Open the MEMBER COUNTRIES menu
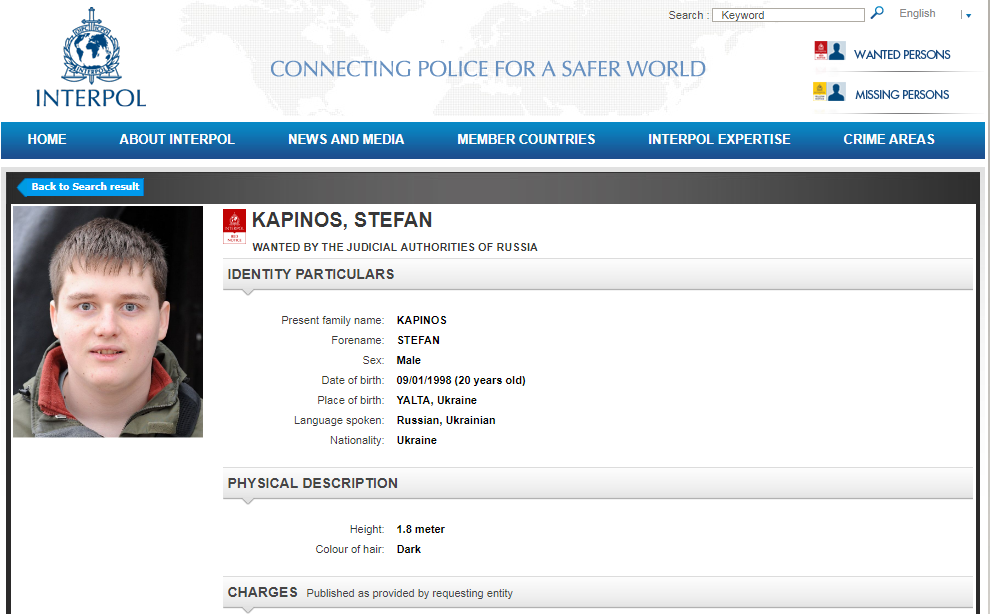990x614 pixels. 526,140
